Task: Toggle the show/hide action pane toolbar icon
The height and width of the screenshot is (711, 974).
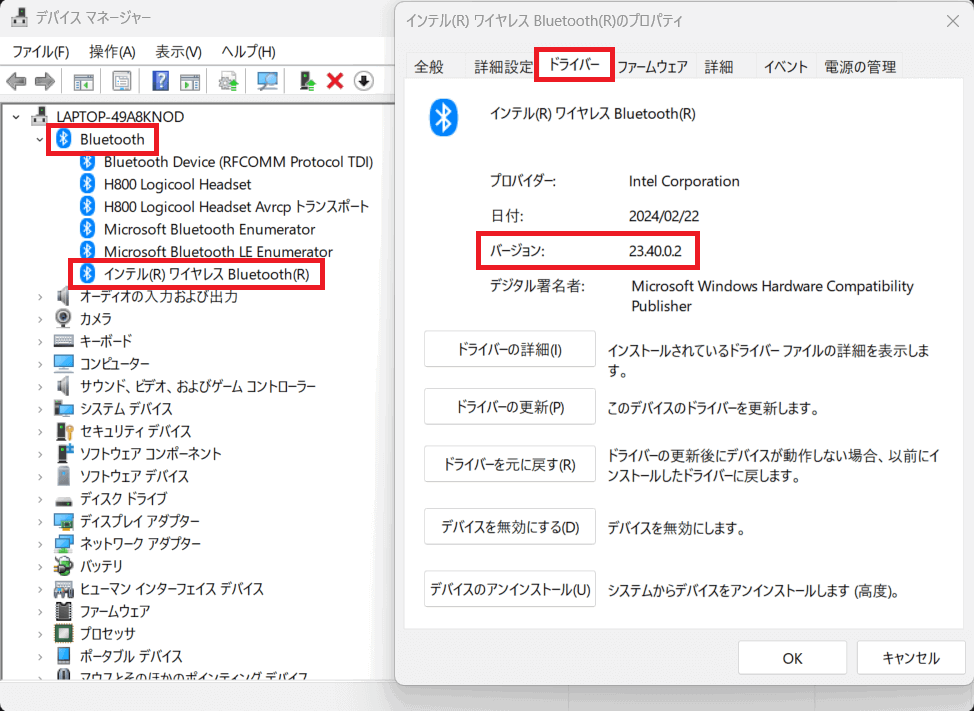Action: click(x=190, y=81)
